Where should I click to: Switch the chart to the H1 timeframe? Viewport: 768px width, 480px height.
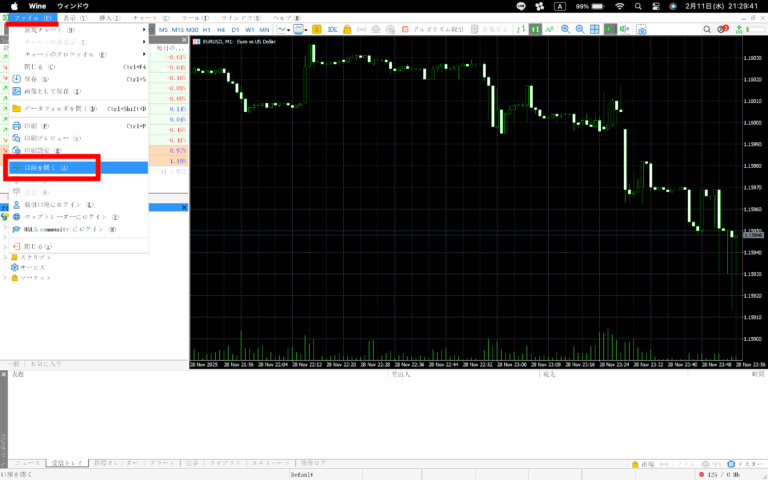[207, 30]
